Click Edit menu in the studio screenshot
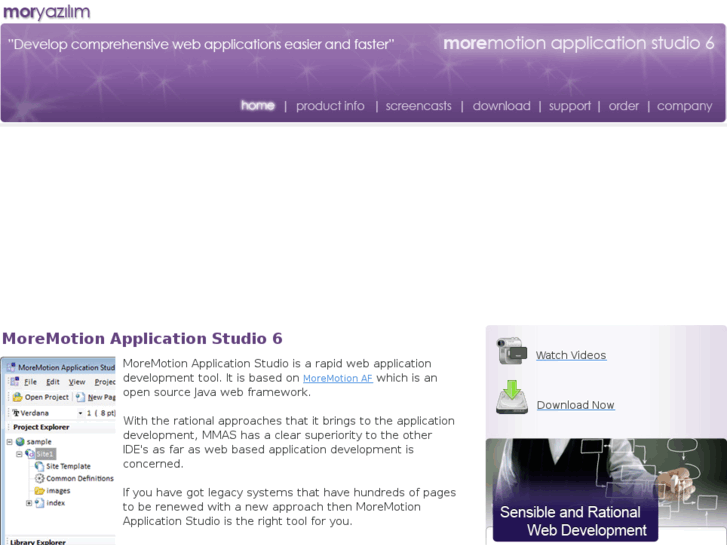 click(x=53, y=382)
